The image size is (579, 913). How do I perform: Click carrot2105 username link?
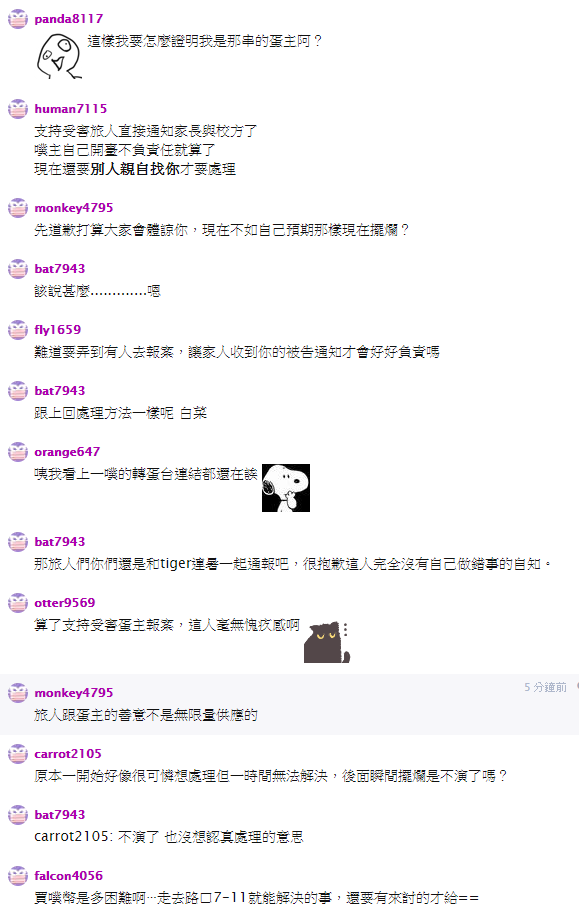click(x=68, y=753)
